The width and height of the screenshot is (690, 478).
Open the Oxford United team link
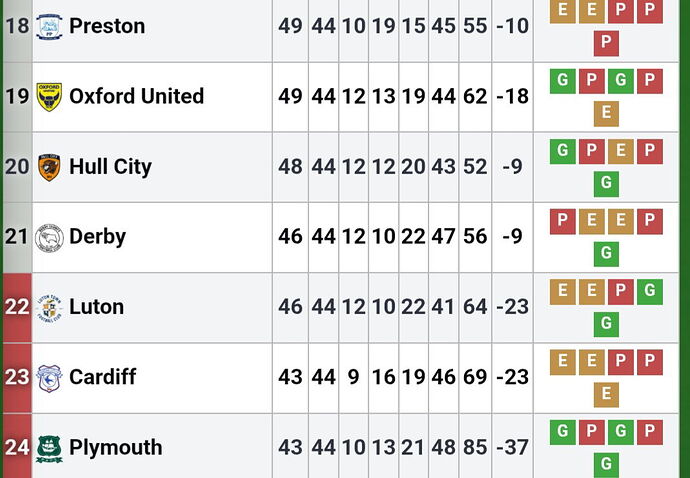click(136, 96)
